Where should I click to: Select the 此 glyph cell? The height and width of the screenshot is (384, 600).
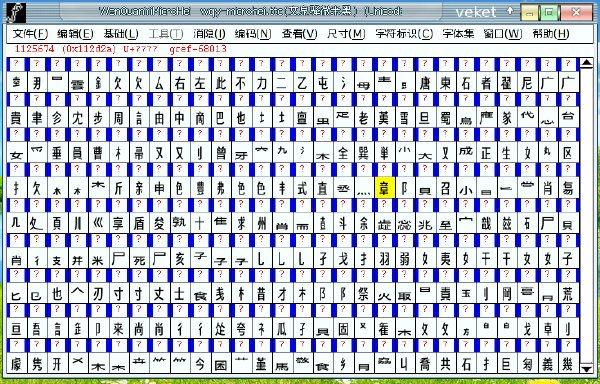(220, 82)
